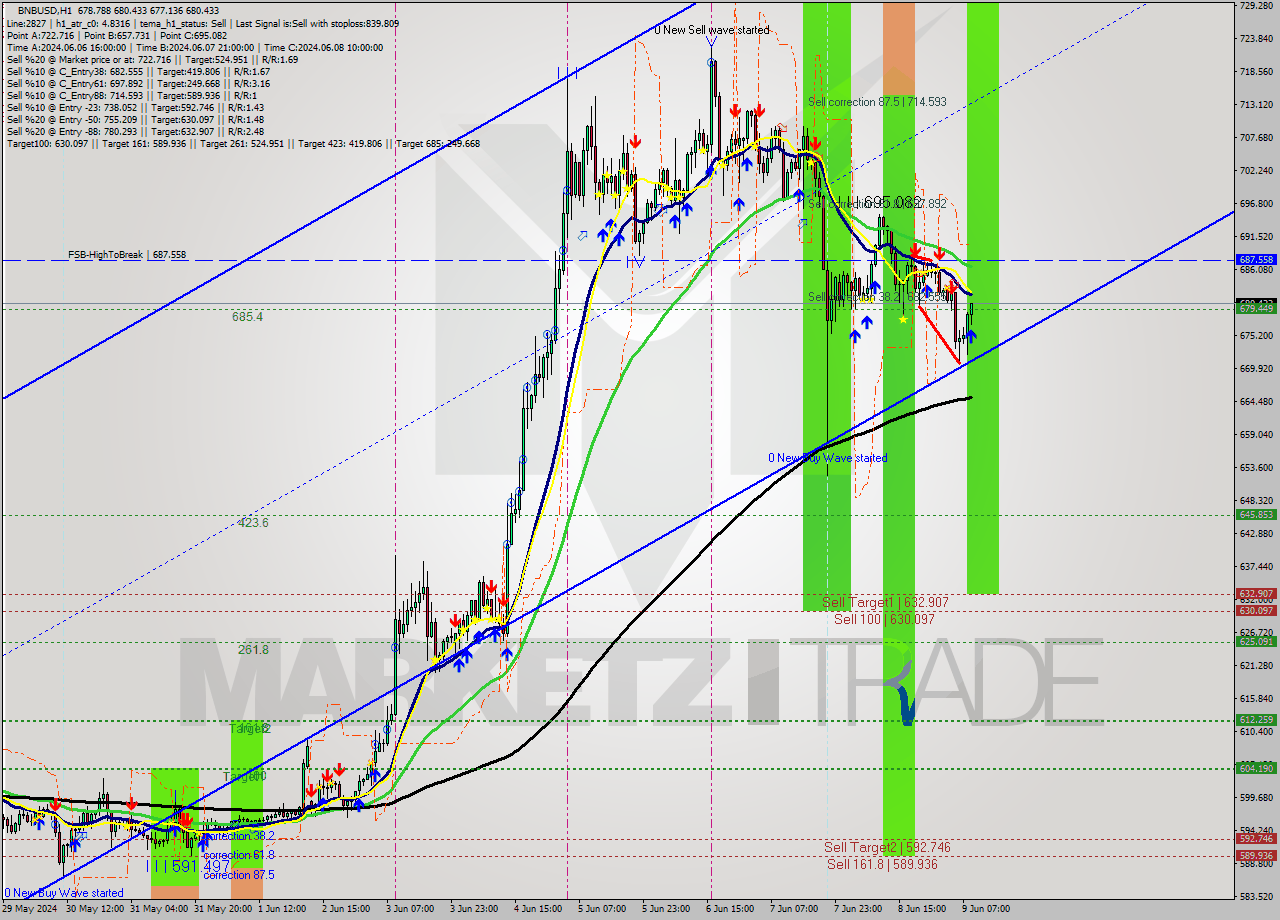Click the red 632.907 price axis tag
The image size is (1280, 920).
[x=1256, y=593]
